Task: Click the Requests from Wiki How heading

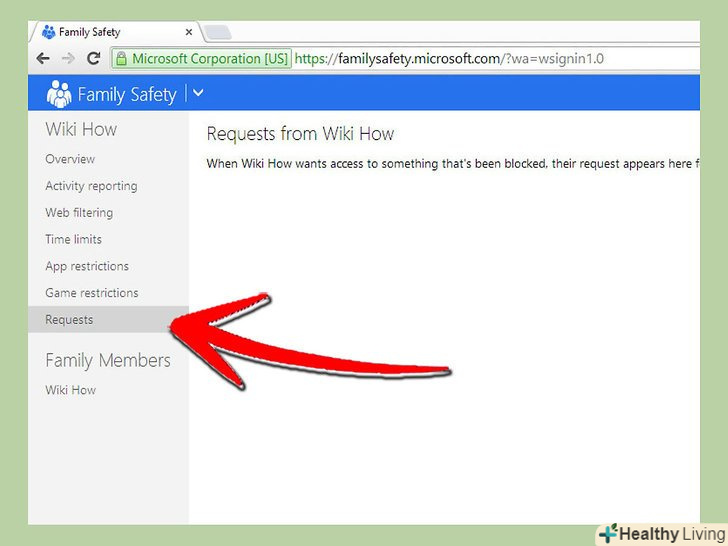Action: (300, 134)
